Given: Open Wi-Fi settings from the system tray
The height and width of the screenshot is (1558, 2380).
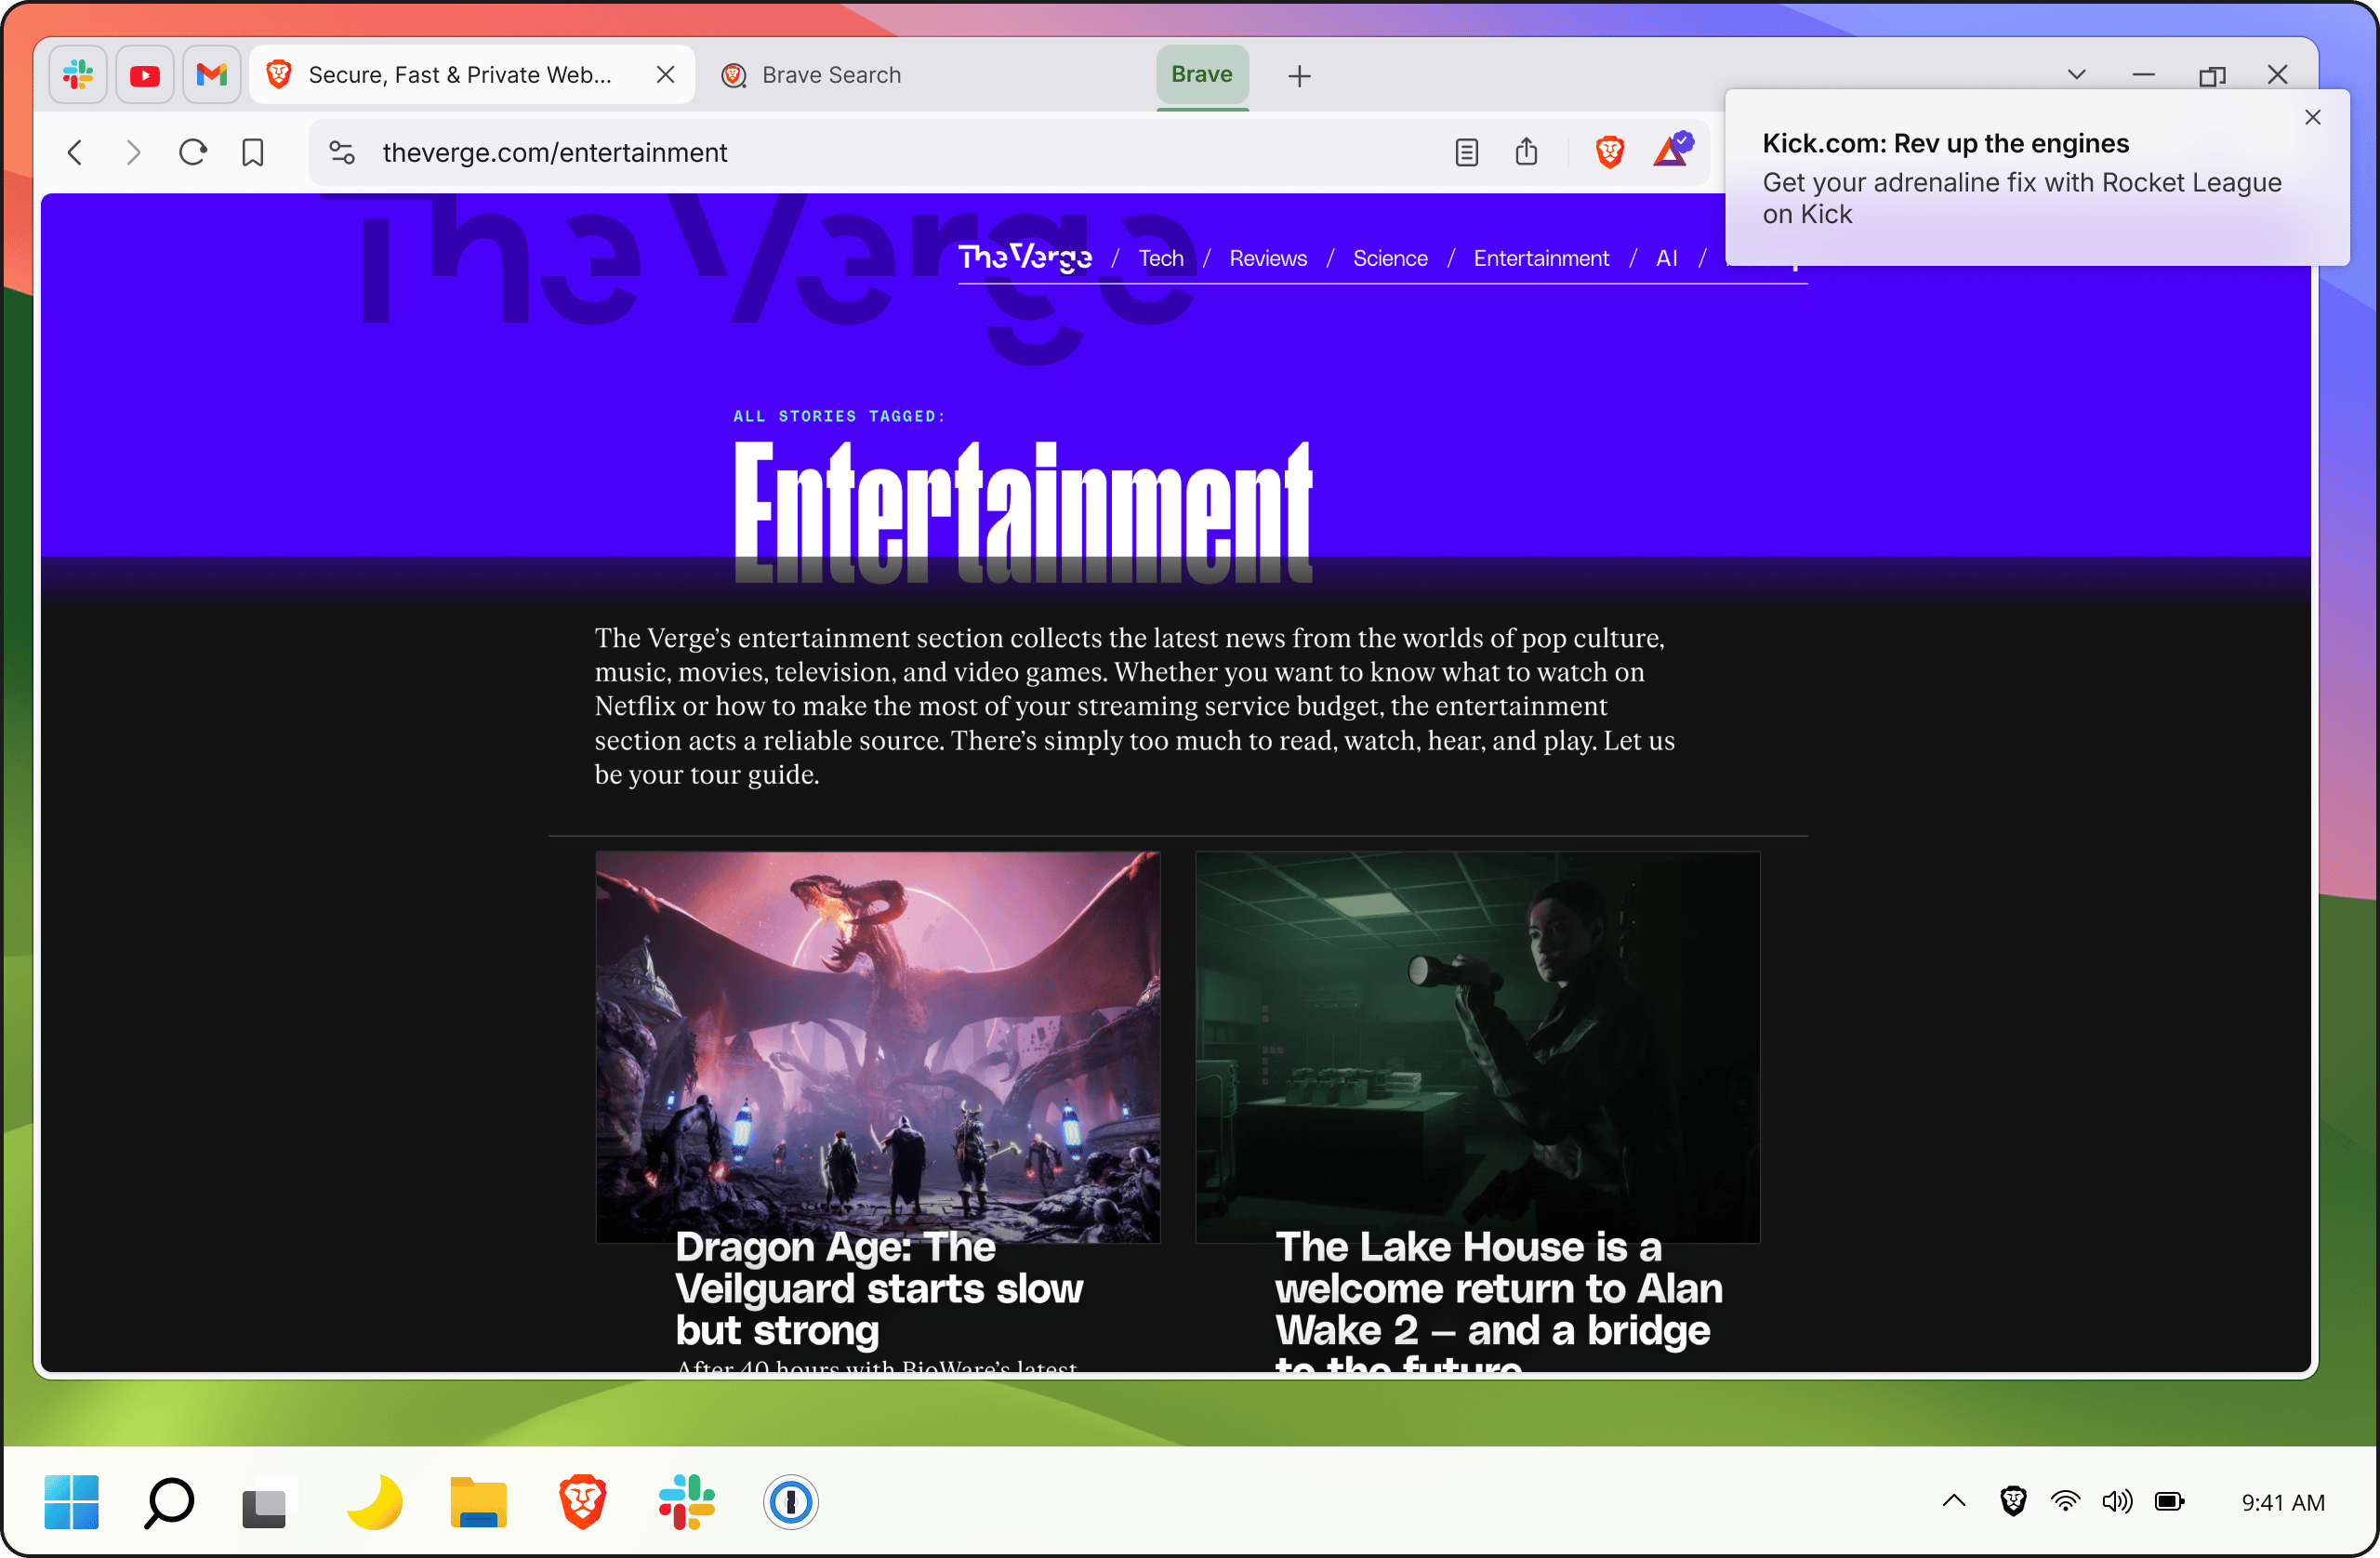Looking at the screenshot, I should (2065, 1502).
